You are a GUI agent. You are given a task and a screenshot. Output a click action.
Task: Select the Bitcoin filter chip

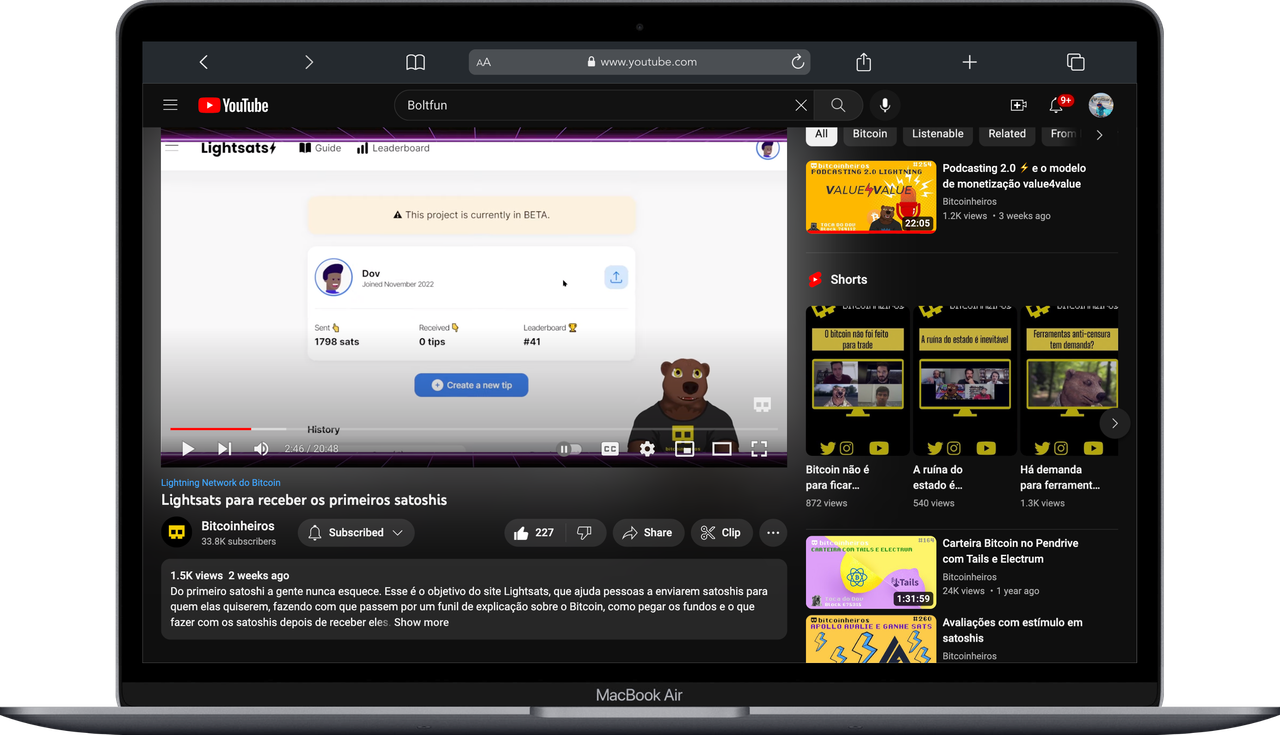tap(870, 134)
